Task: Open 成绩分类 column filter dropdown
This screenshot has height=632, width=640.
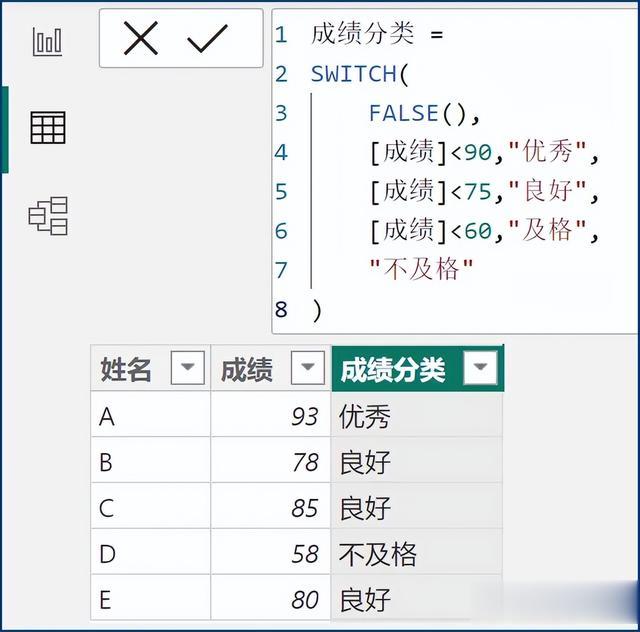Action: [x=480, y=367]
